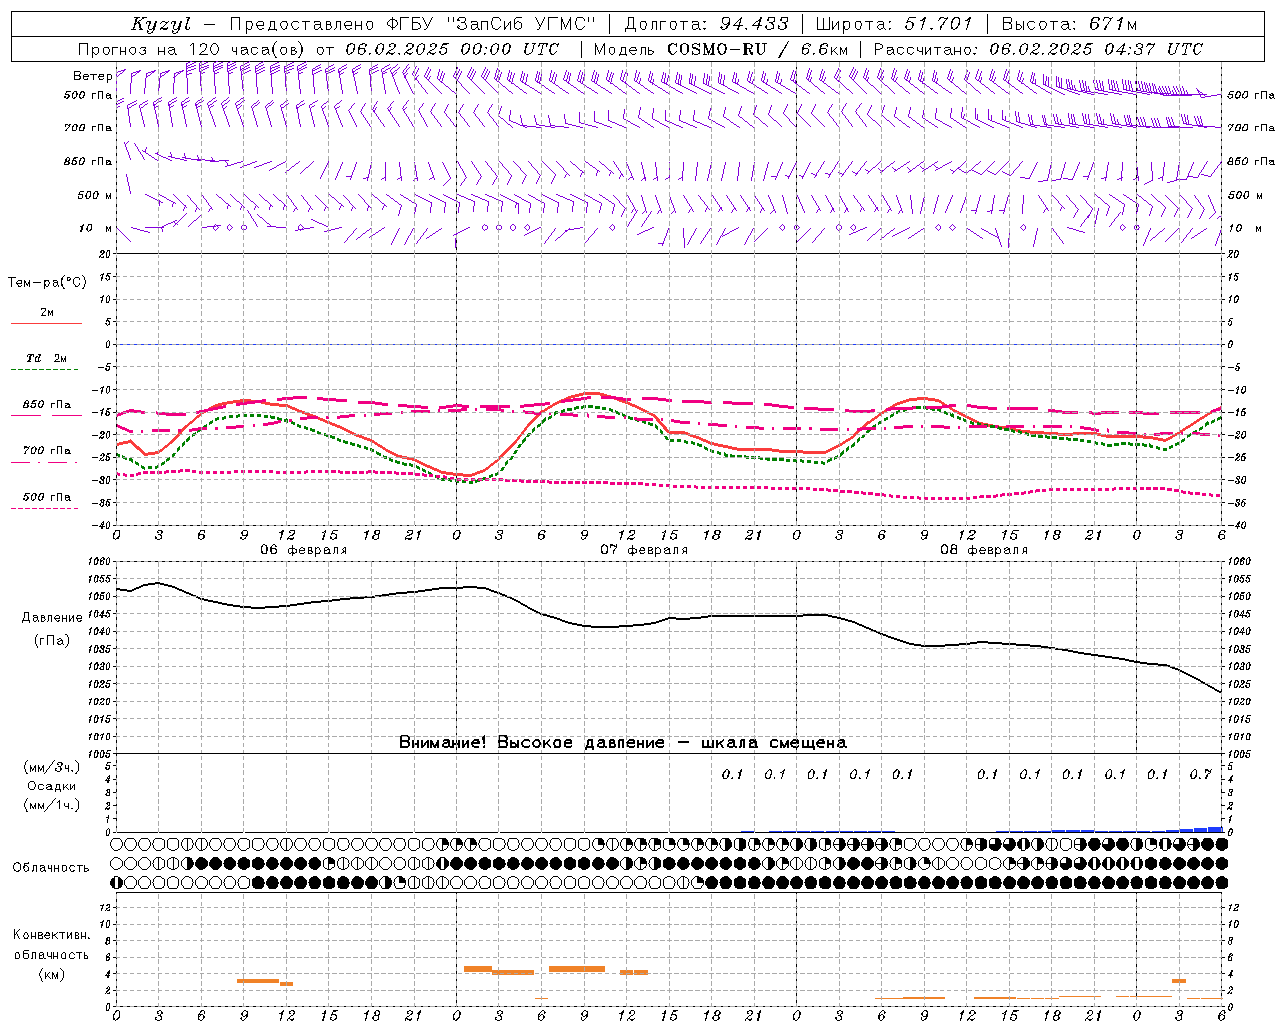Screen dimensions: 1280x1024
Task: Click the solid line sample under "2м" legend
Action: [46, 324]
